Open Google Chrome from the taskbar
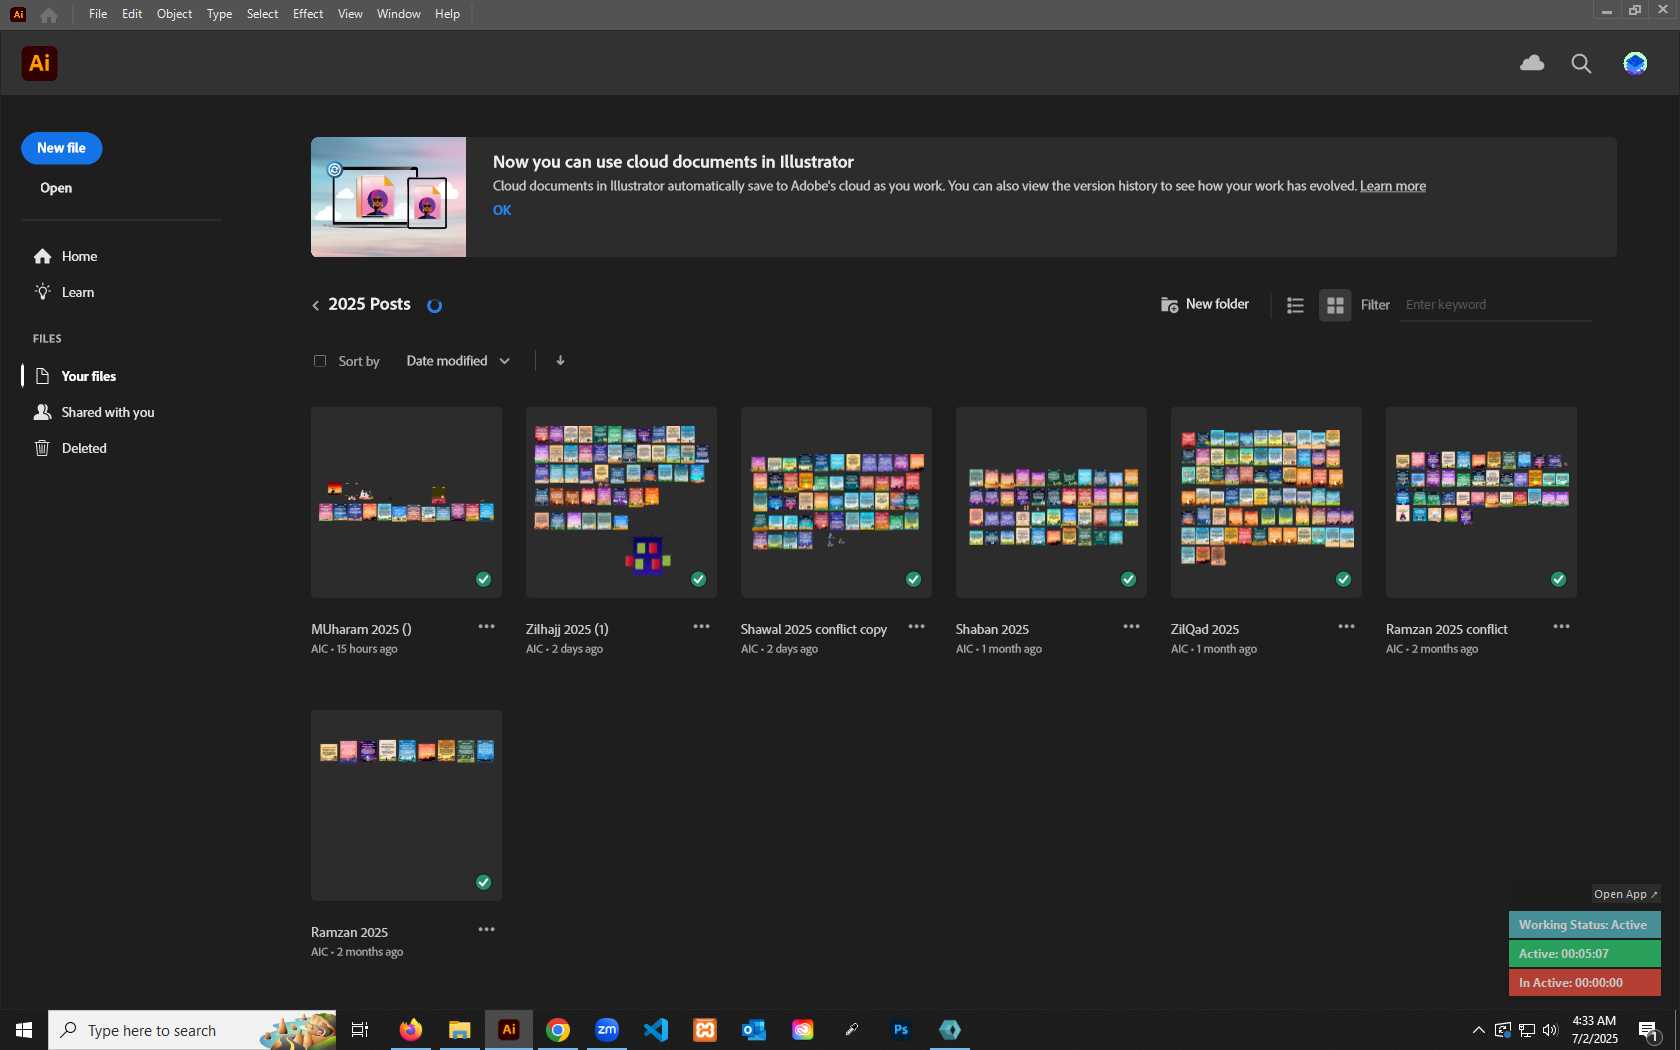The width and height of the screenshot is (1680, 1050). (558, 1030)
